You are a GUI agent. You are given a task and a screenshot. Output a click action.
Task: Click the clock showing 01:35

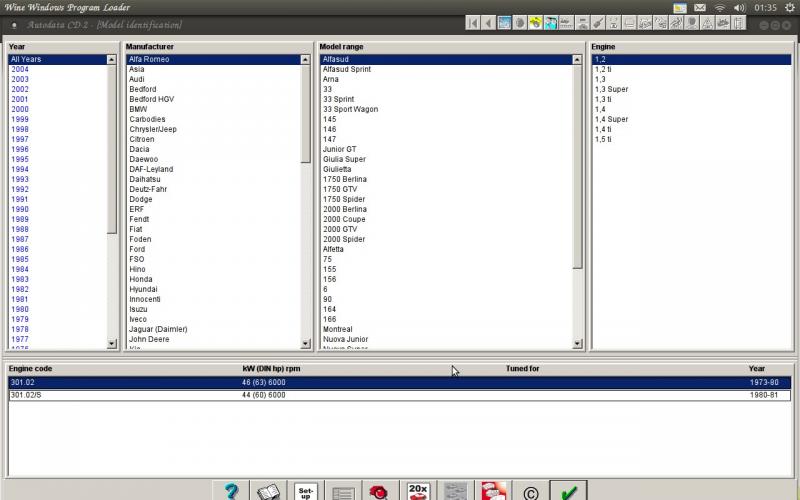pos(765,8)
